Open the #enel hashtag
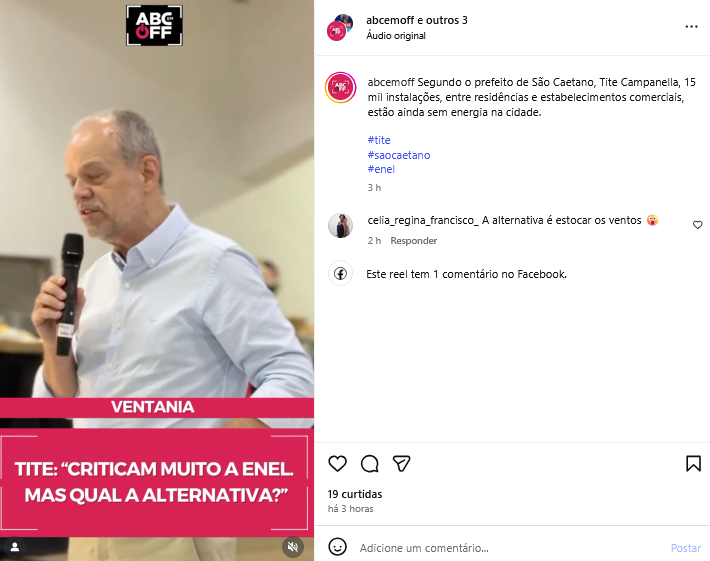This screenshot has height=561, width=710. tap(381, 169)
